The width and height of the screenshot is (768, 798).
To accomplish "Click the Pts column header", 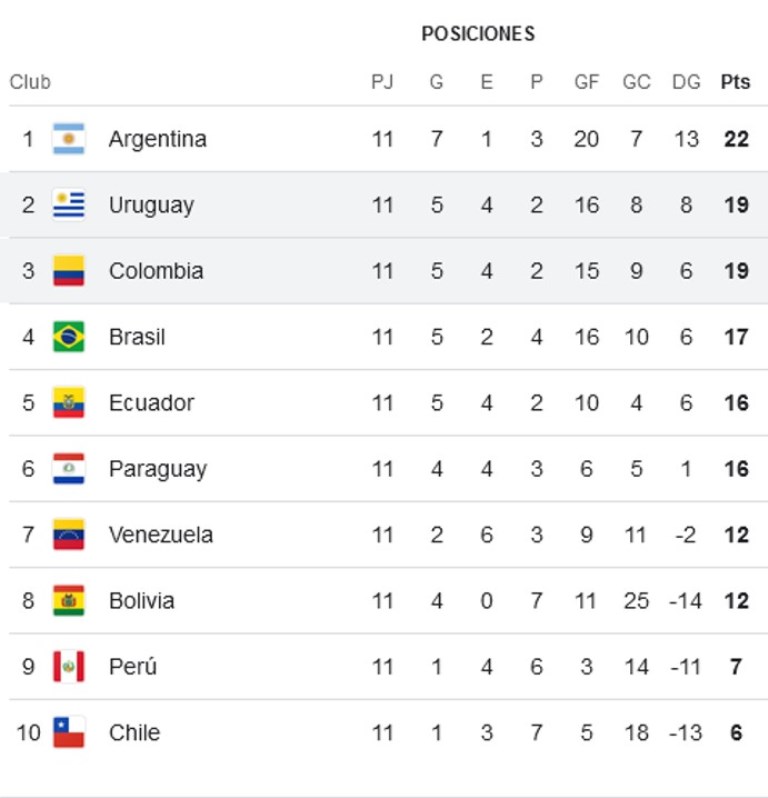I will [x=735, y=82].
